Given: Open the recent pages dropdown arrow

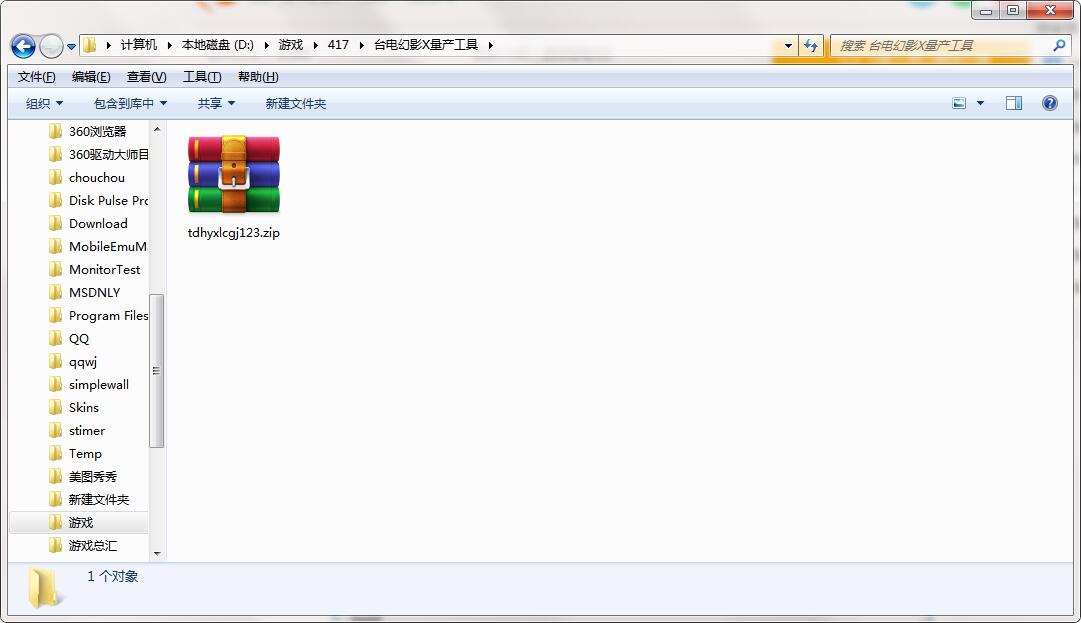Looking at the screenshot, I should [x=71, y=47].
